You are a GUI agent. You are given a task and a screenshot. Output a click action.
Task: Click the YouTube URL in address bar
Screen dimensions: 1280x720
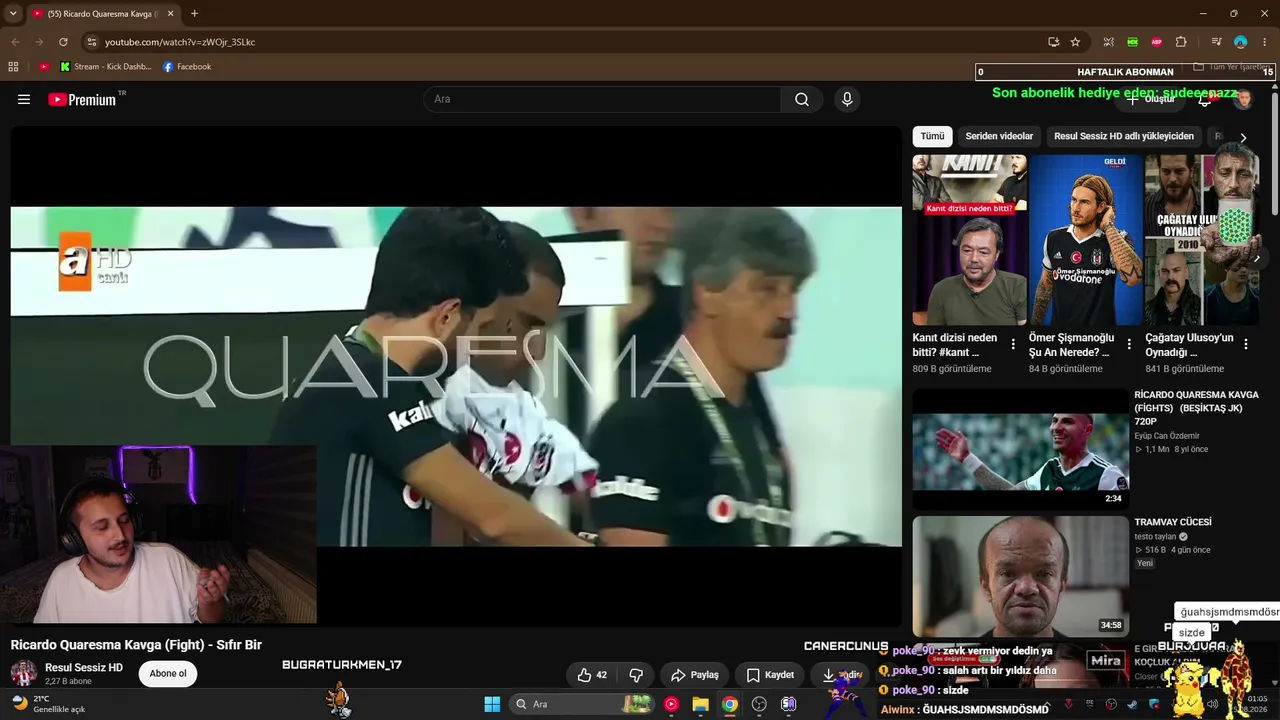click(x=180, y=42)
